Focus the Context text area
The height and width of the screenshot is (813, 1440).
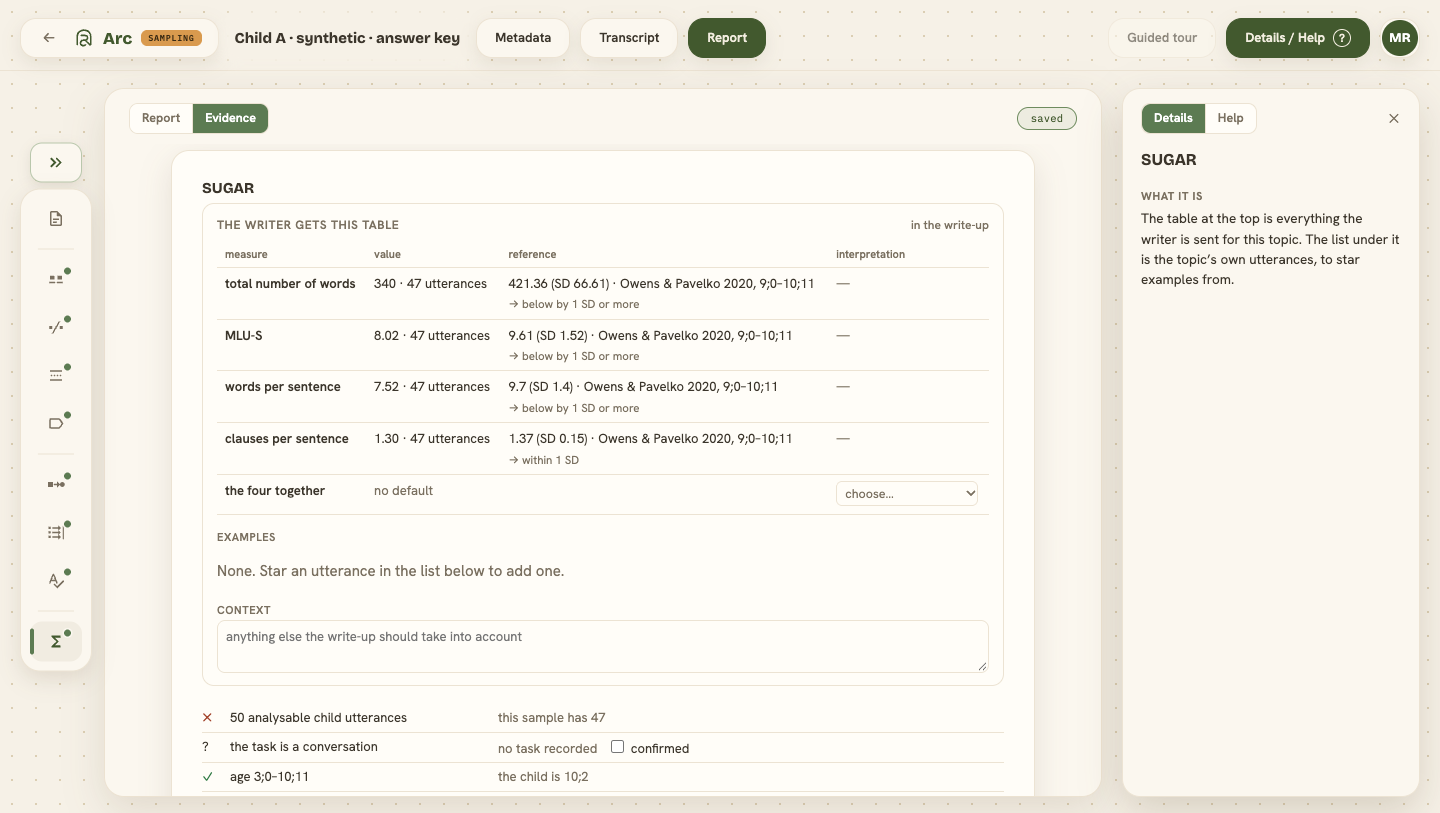pyautogui.click(x=603, y=646)
